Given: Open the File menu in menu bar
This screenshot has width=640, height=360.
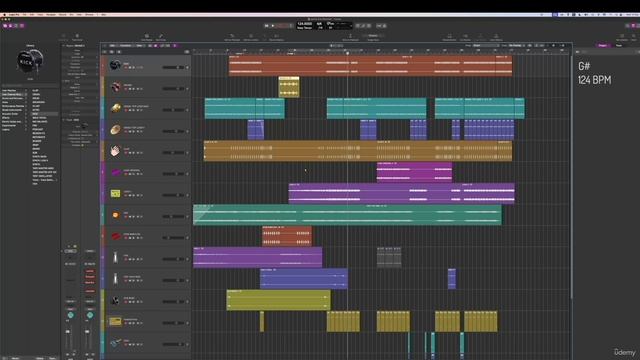Looking at the screenshot, I should coord(24,15).
